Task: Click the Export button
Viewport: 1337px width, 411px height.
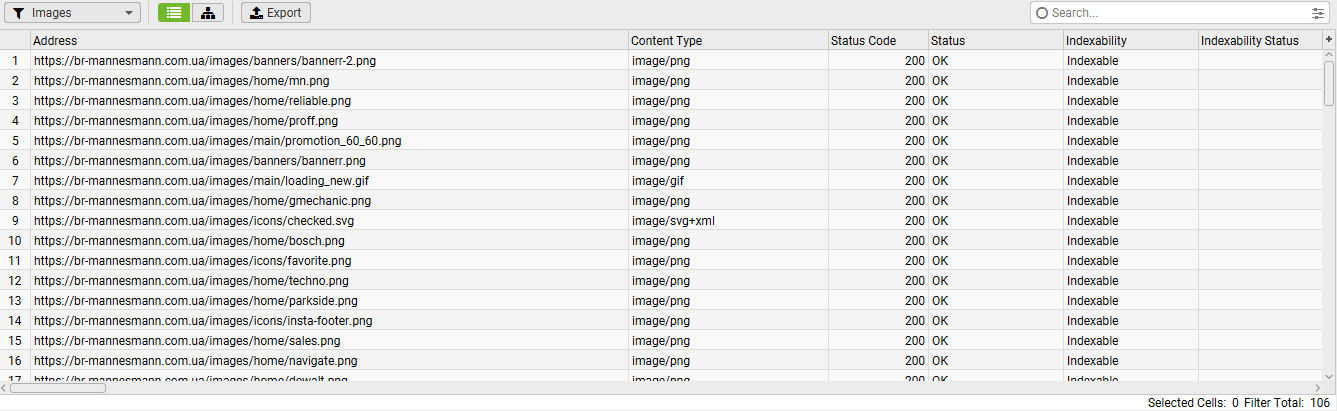Action: tap(276, 13)
